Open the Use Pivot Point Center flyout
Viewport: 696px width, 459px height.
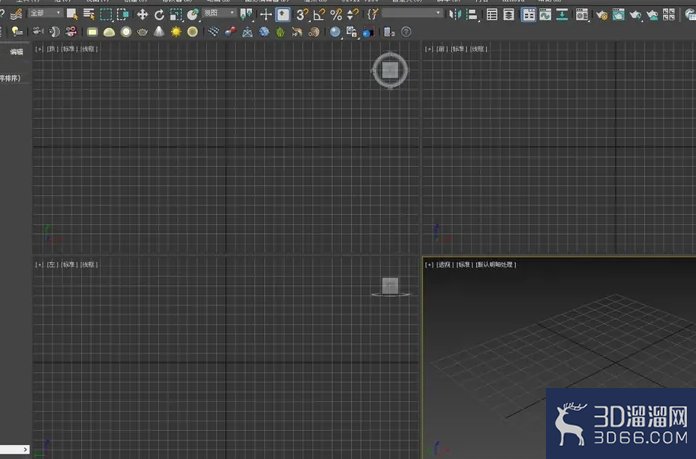coord(246,15)
